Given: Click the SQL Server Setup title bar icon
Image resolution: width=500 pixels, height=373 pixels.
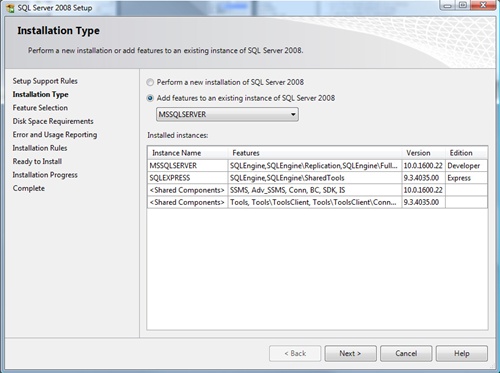Looking at the screenshot, I should click(10, 8).
